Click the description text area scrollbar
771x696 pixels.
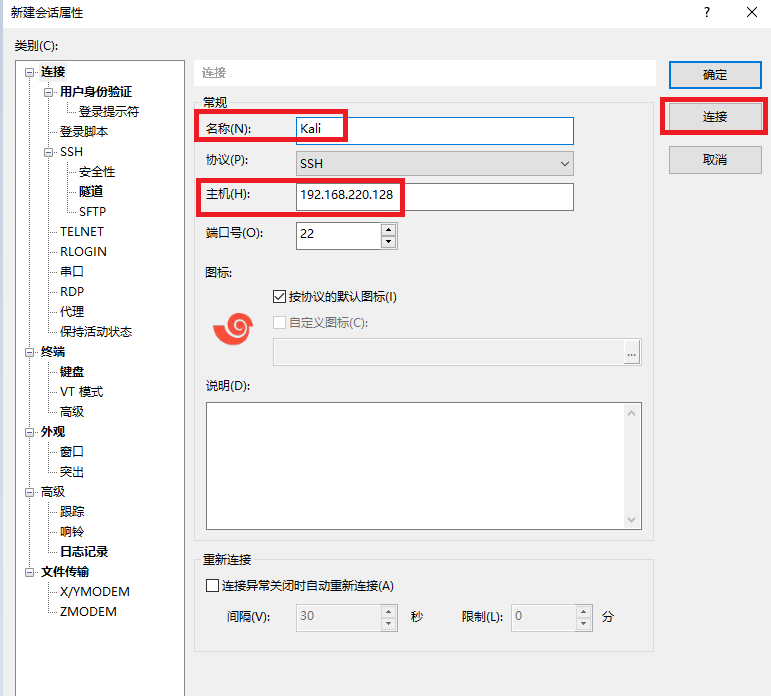click(632, 465)
